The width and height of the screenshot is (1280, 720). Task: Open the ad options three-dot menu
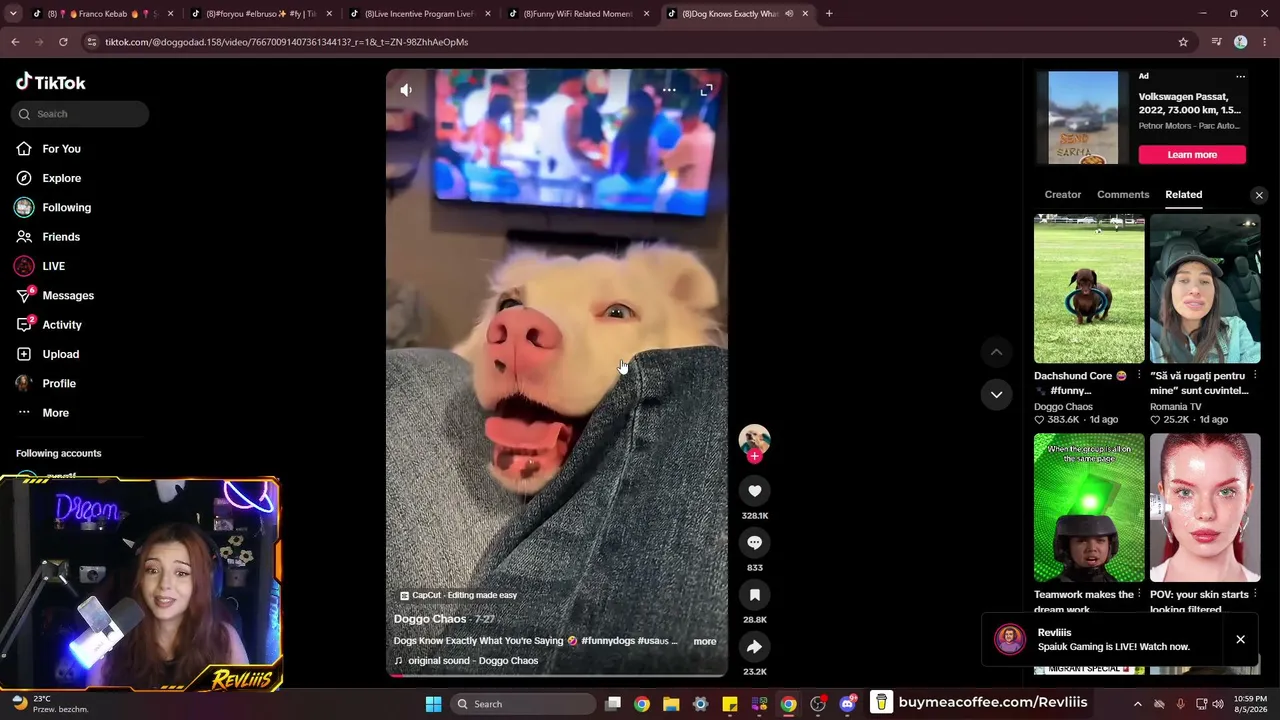(x=1240, y=76)
